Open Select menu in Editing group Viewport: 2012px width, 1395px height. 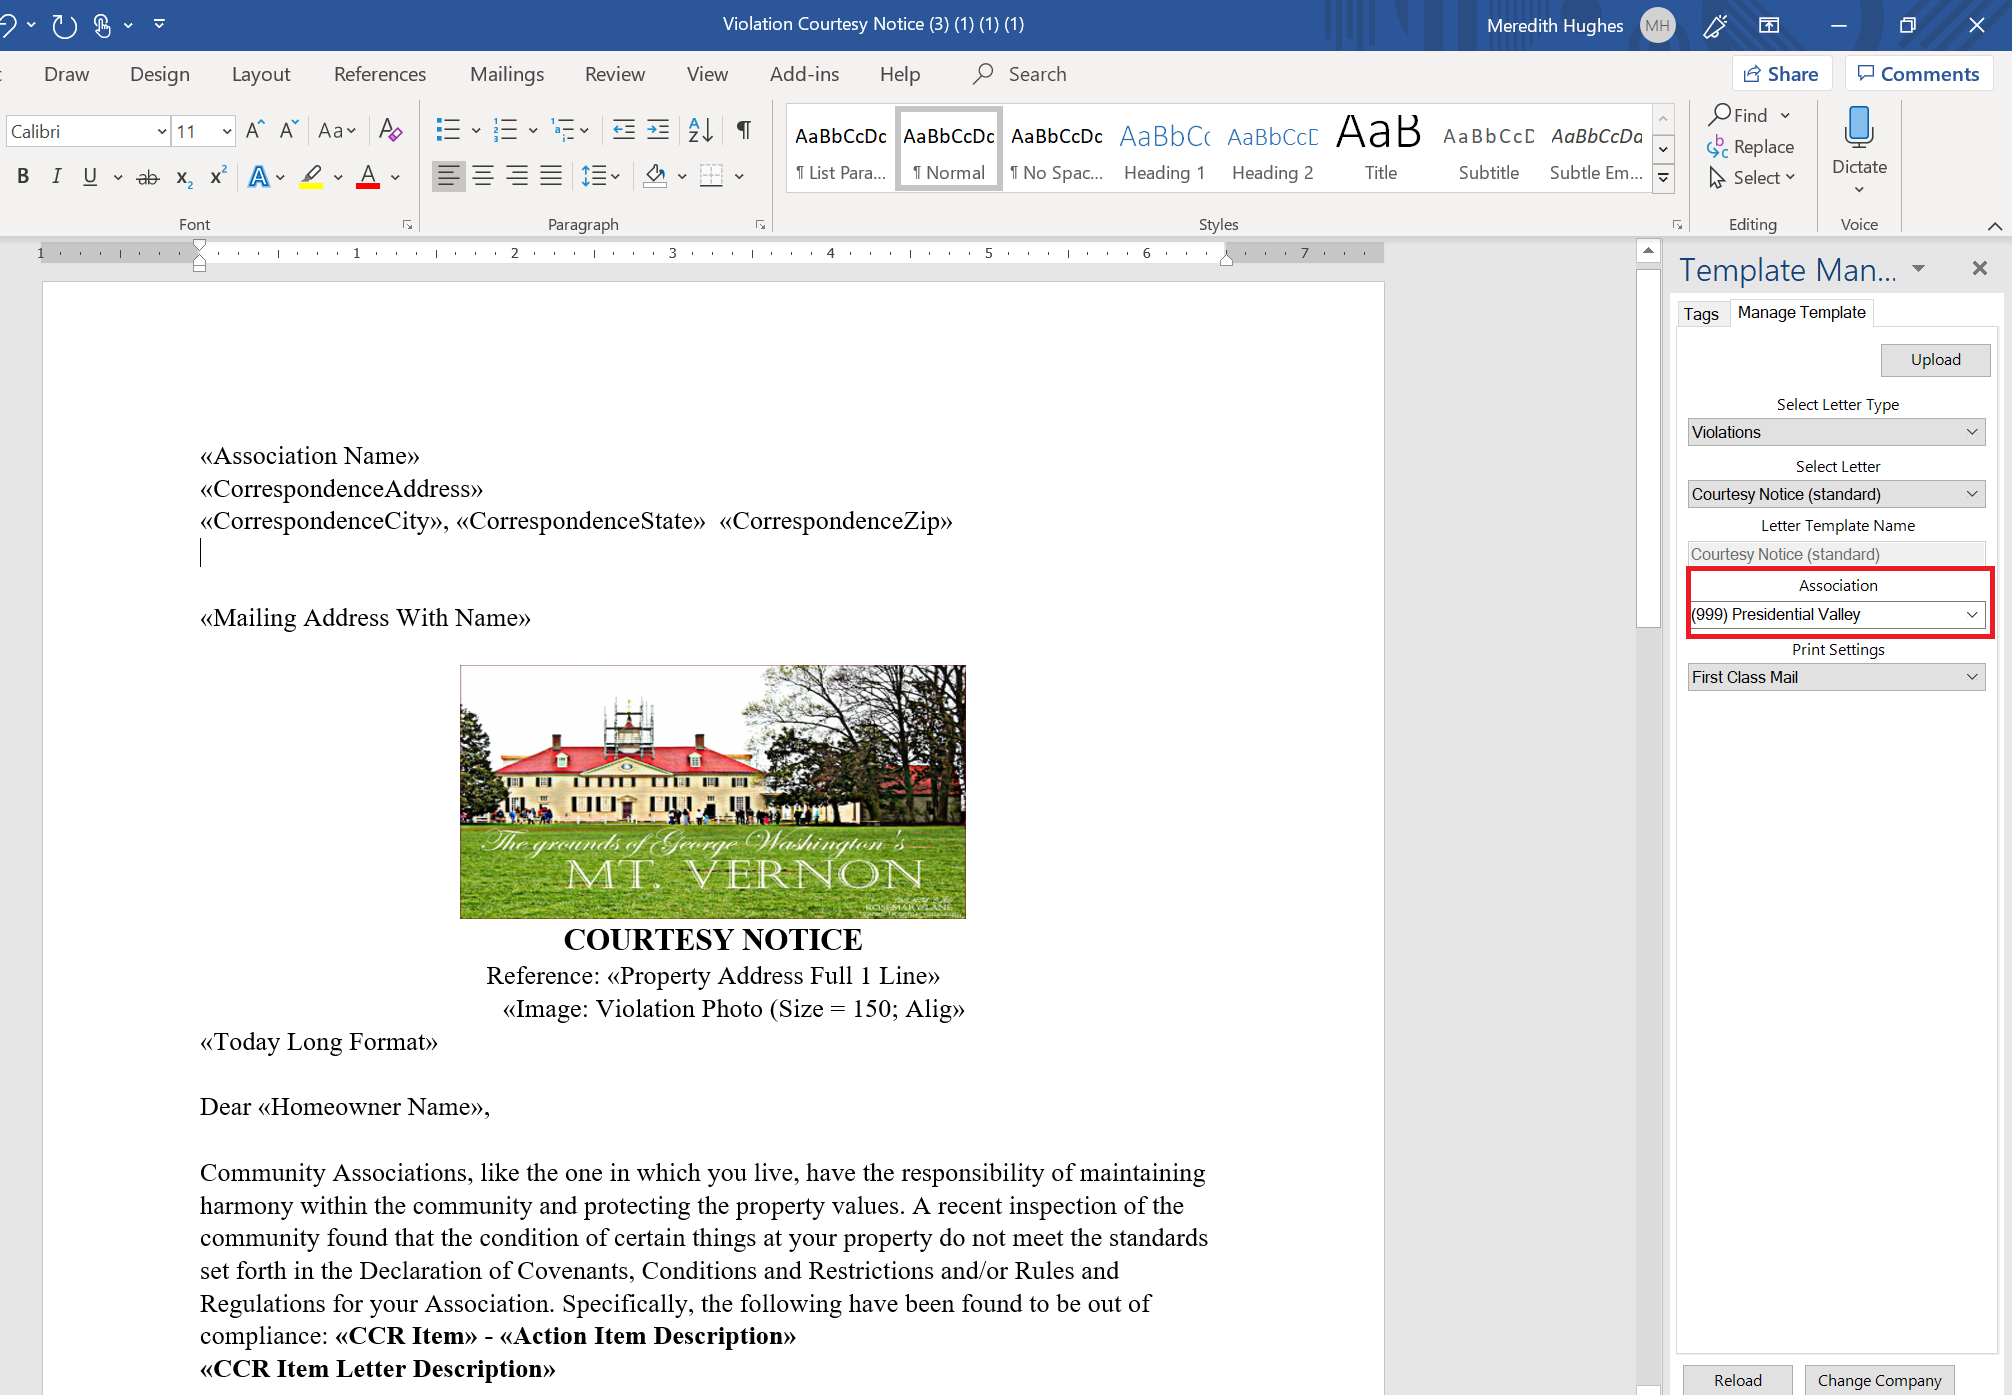(x=1752, y=178)
